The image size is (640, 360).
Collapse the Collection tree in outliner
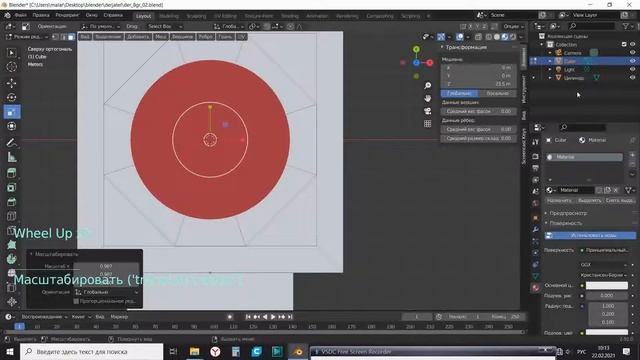[542, 44]
